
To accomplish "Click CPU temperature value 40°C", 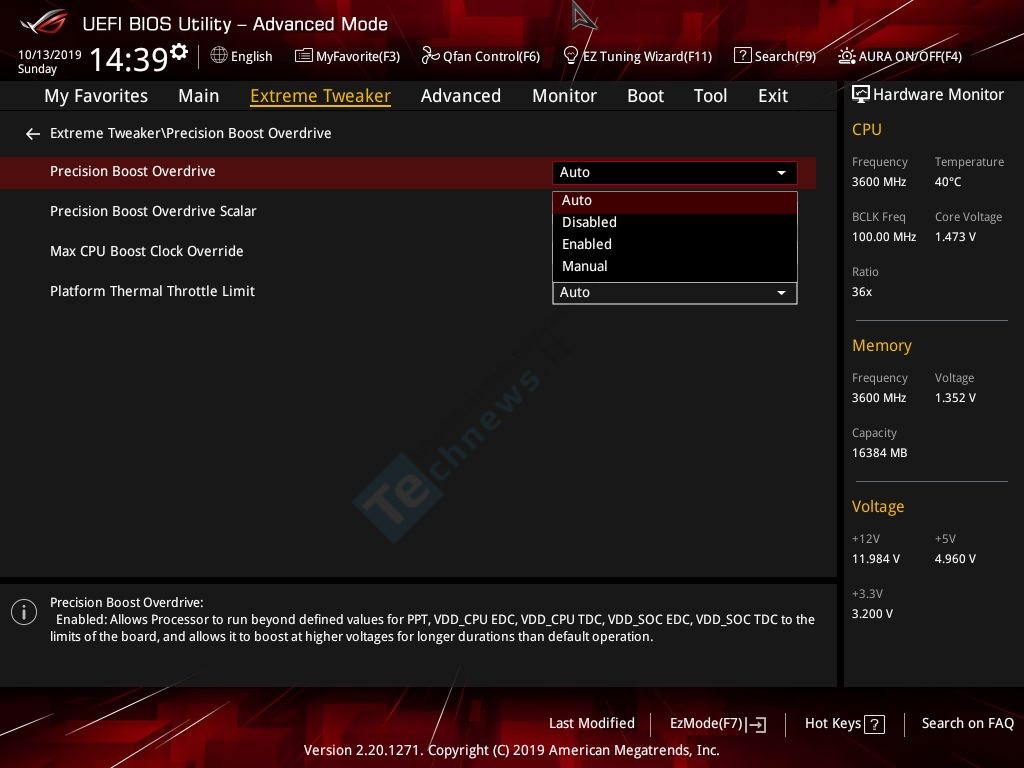I will [948, 182].
